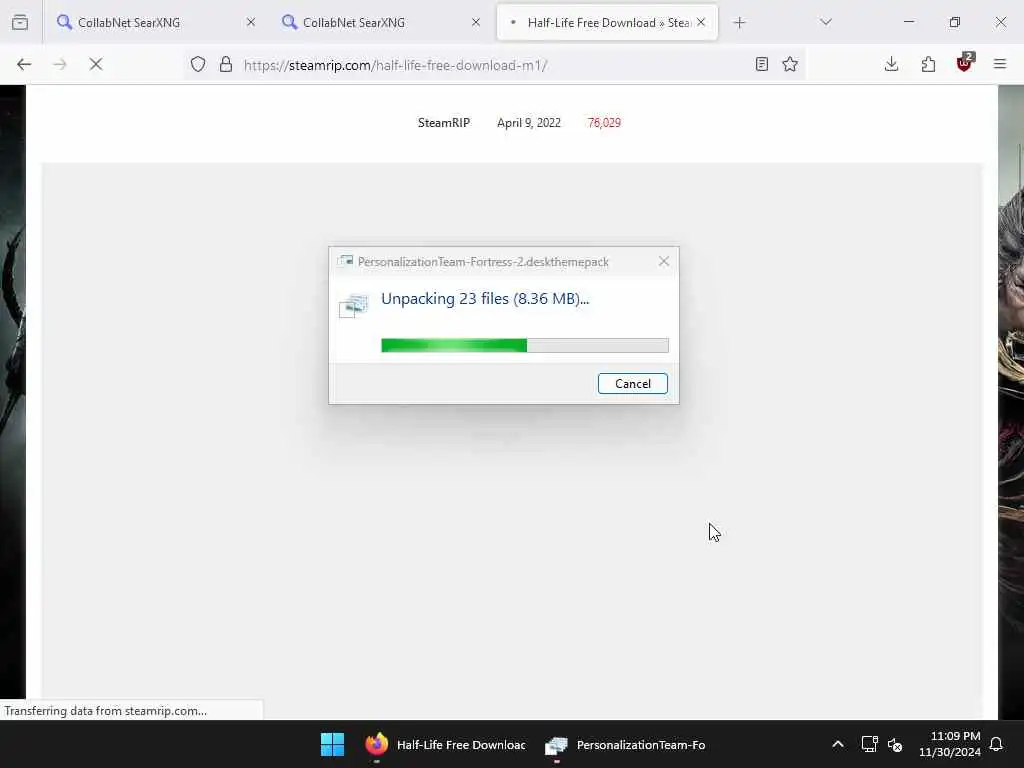
Task: Open the Firefox downloads panel
Action: pyautogui.click(x=891, y=64)
